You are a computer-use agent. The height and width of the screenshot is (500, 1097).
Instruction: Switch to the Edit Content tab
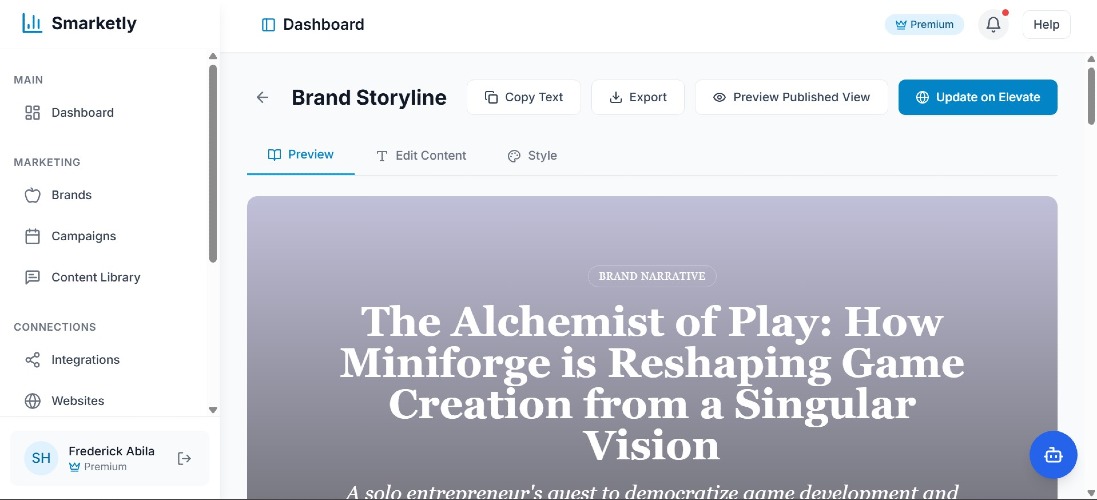(x=421, y=156)
